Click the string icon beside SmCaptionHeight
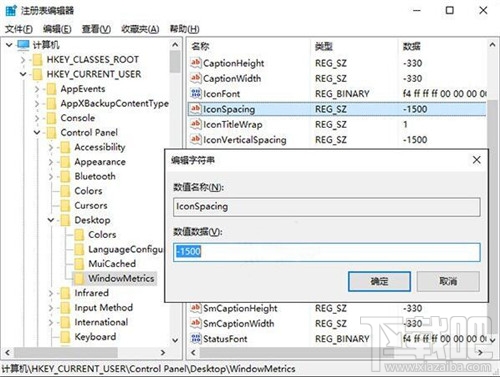The height and width of the screenshot is (377, 500). click(195, 308)
